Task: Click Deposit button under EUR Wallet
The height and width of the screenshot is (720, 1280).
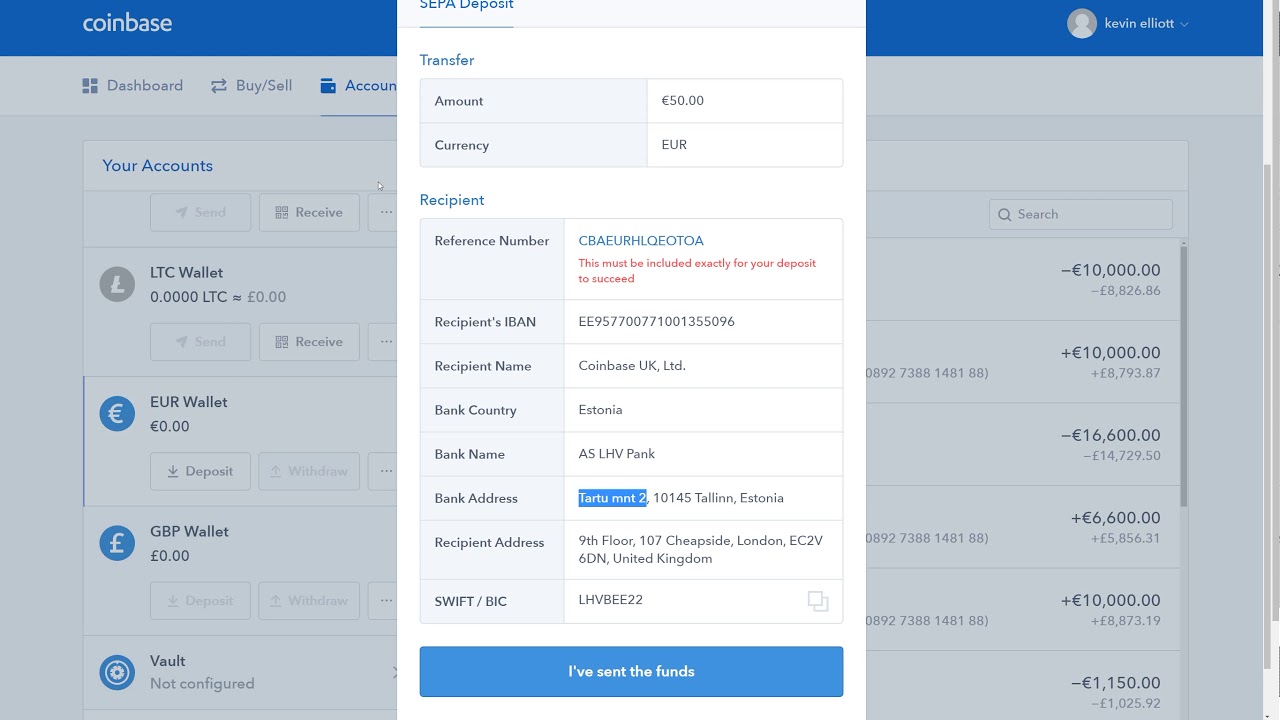Action: pos(200,471)
